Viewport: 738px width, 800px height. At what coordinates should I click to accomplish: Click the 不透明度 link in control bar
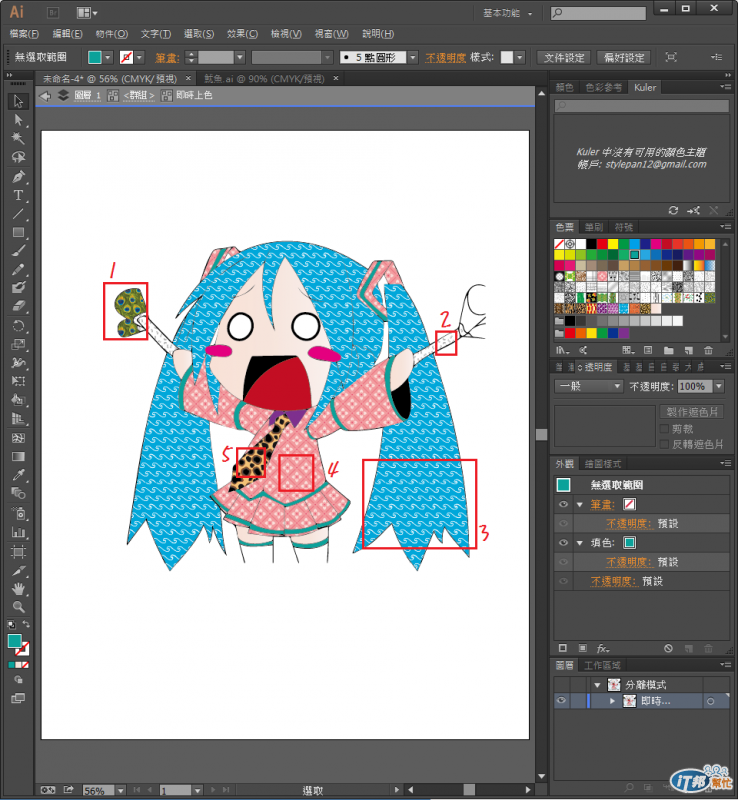[446, 58]
